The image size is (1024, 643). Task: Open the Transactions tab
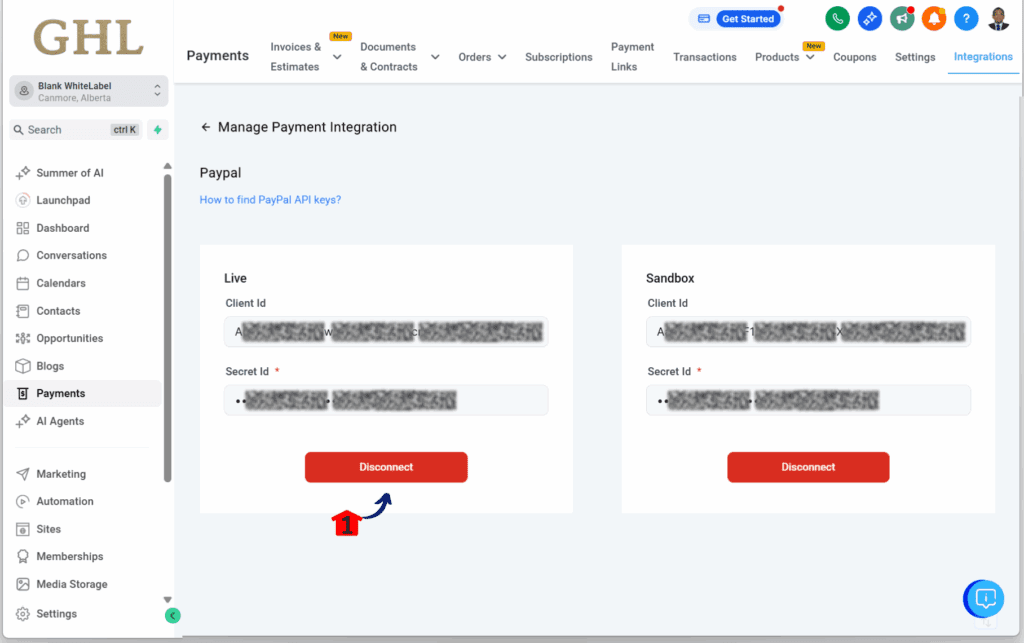[x=705, y=57]
